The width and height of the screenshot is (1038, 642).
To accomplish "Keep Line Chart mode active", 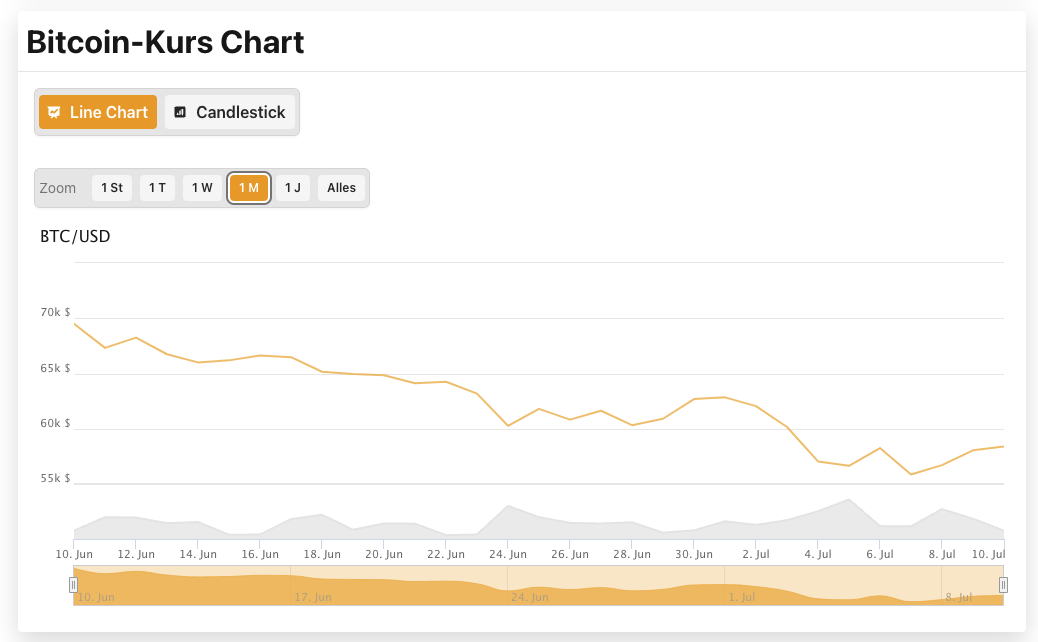I will pos(97,112).
